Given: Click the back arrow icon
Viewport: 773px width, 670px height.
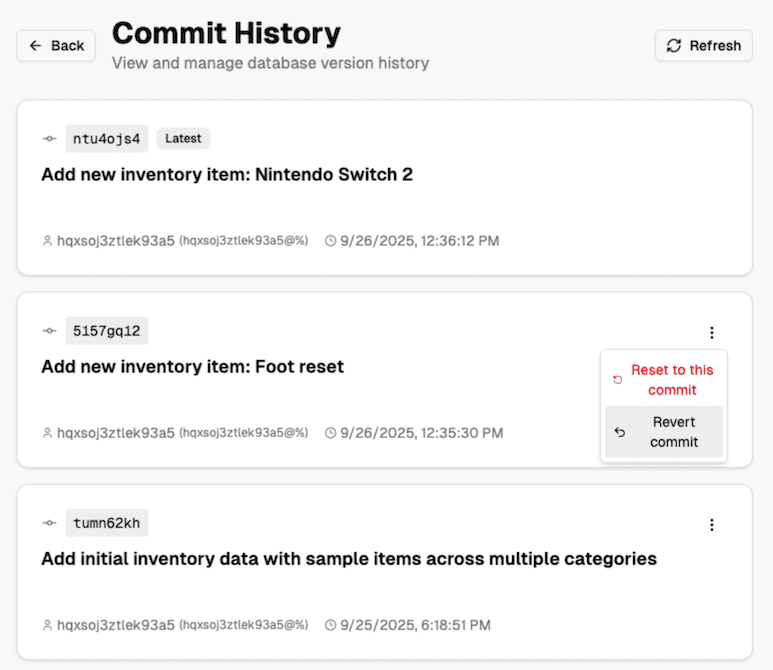Looking at the screenshot, I should [36, 46].
